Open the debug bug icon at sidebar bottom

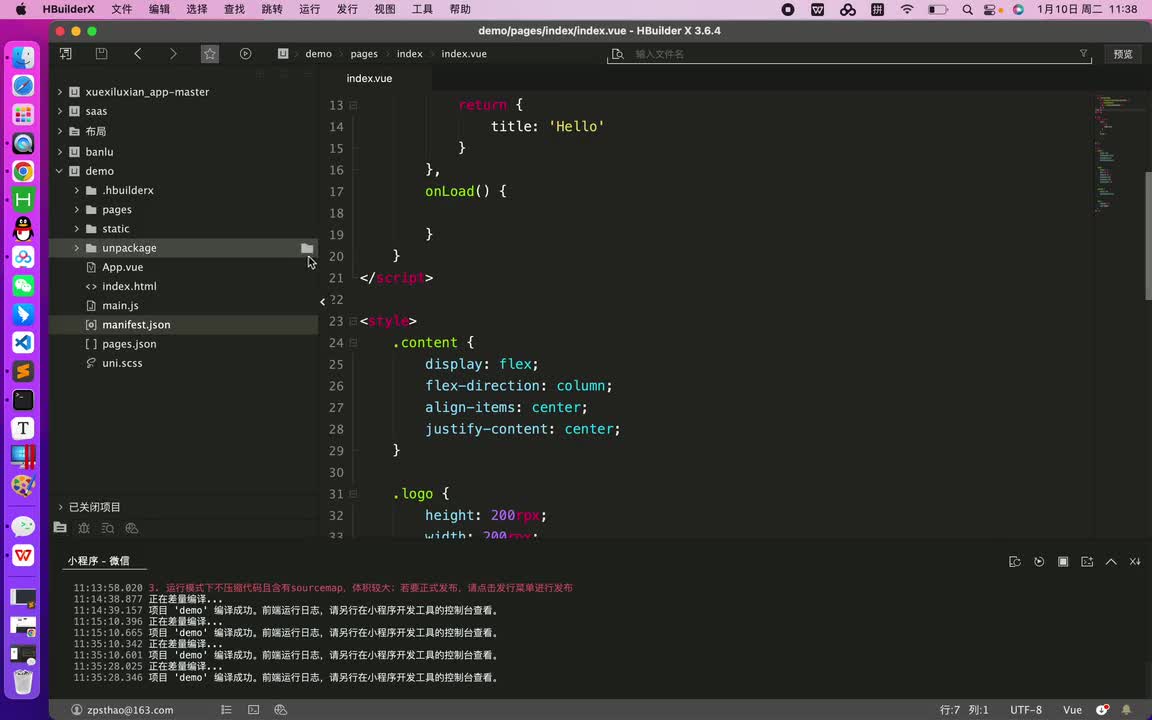coord(84,528)
